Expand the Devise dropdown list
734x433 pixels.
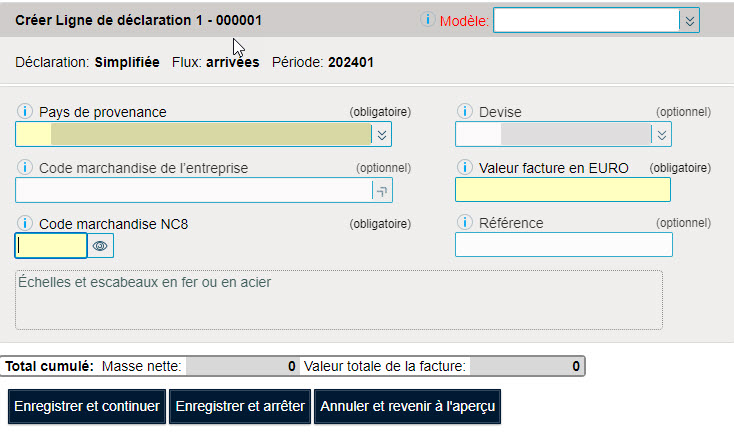tap(661, 135)
